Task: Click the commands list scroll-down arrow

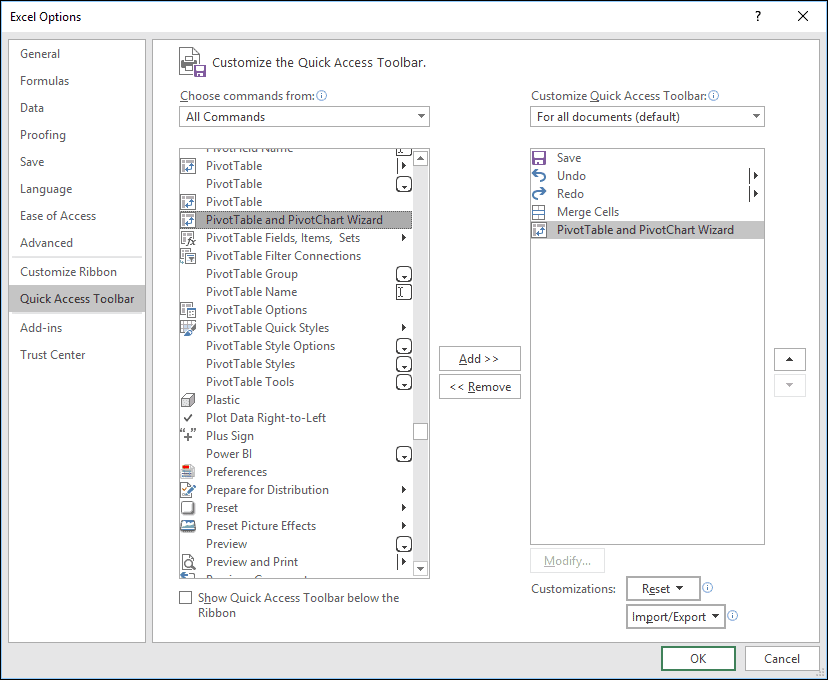Action: tap(420, 569)
